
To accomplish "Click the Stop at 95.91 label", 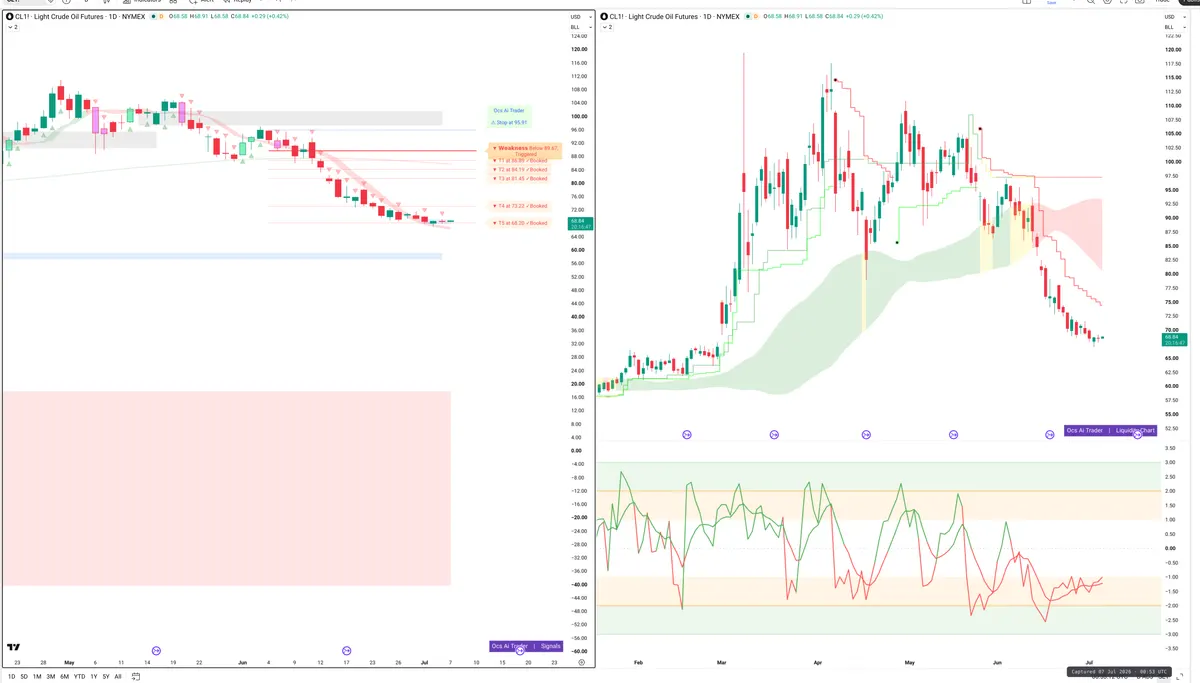I will (509, 123).
